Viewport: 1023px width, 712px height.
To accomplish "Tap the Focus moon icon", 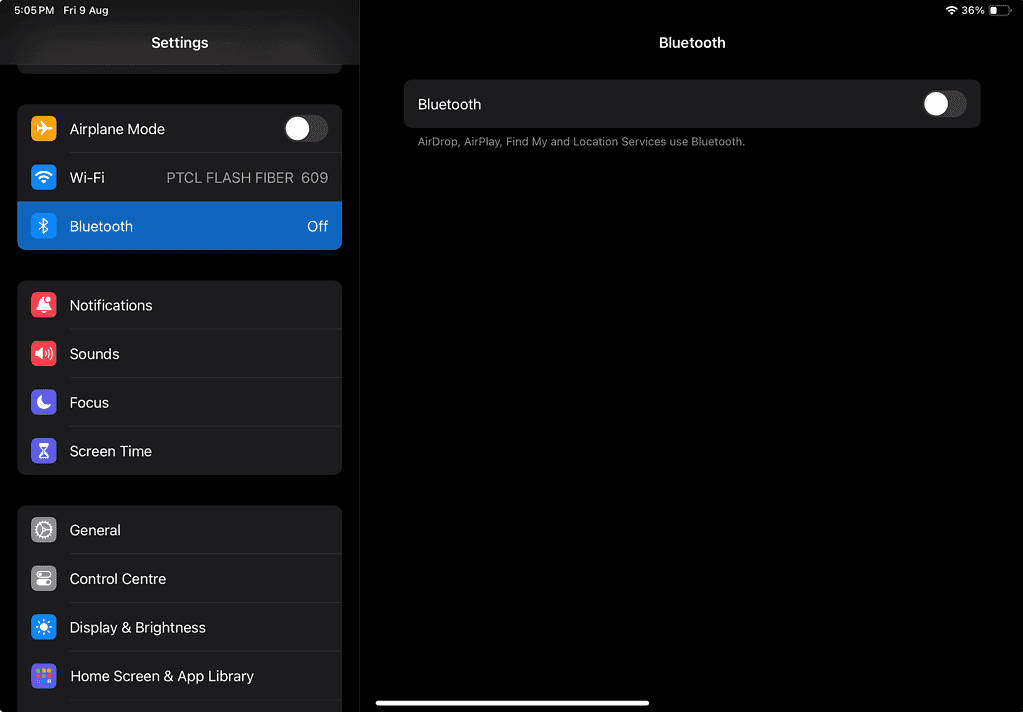I will [x=44, y=402].
